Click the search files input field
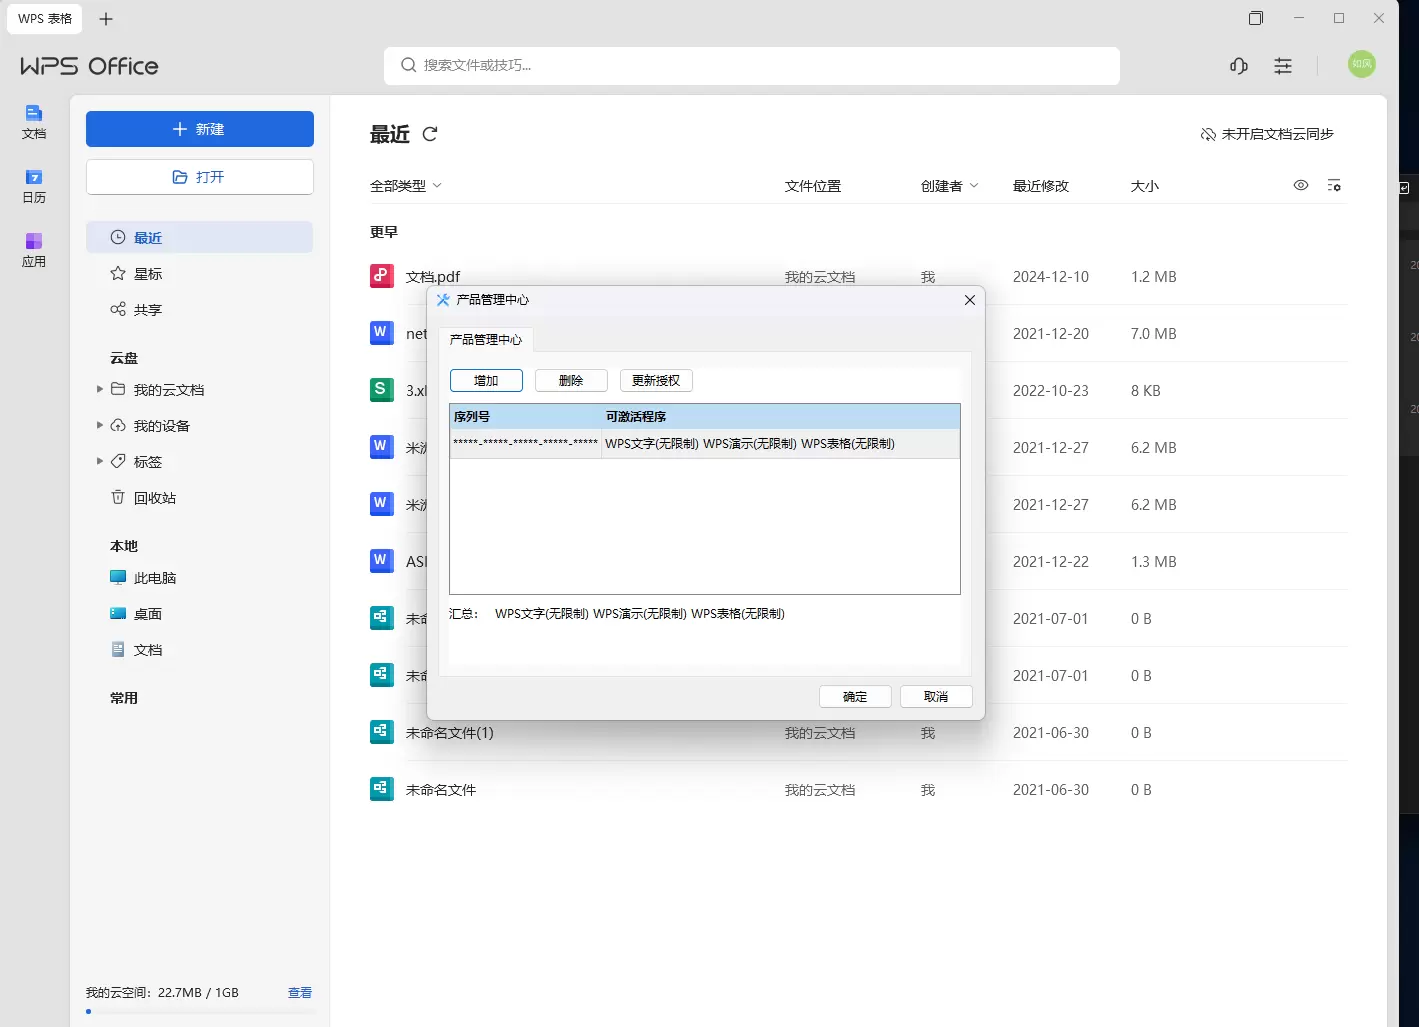Screen dimensions: 1419x1027 click(x=752, y=65)
